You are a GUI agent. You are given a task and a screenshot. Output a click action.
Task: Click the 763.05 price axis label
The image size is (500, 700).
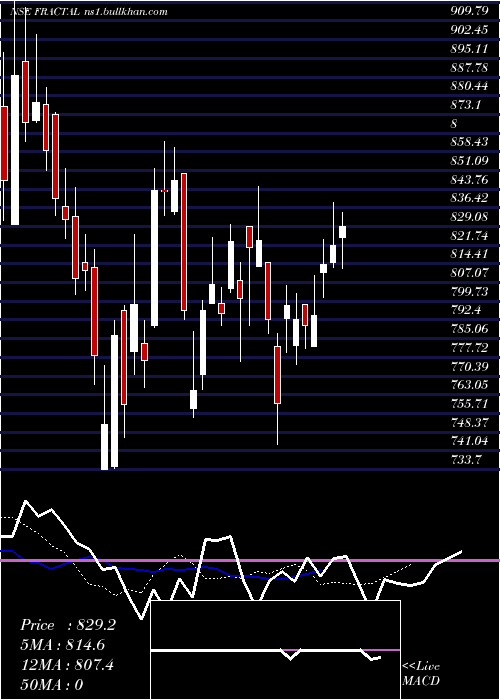tap(469, 385)
